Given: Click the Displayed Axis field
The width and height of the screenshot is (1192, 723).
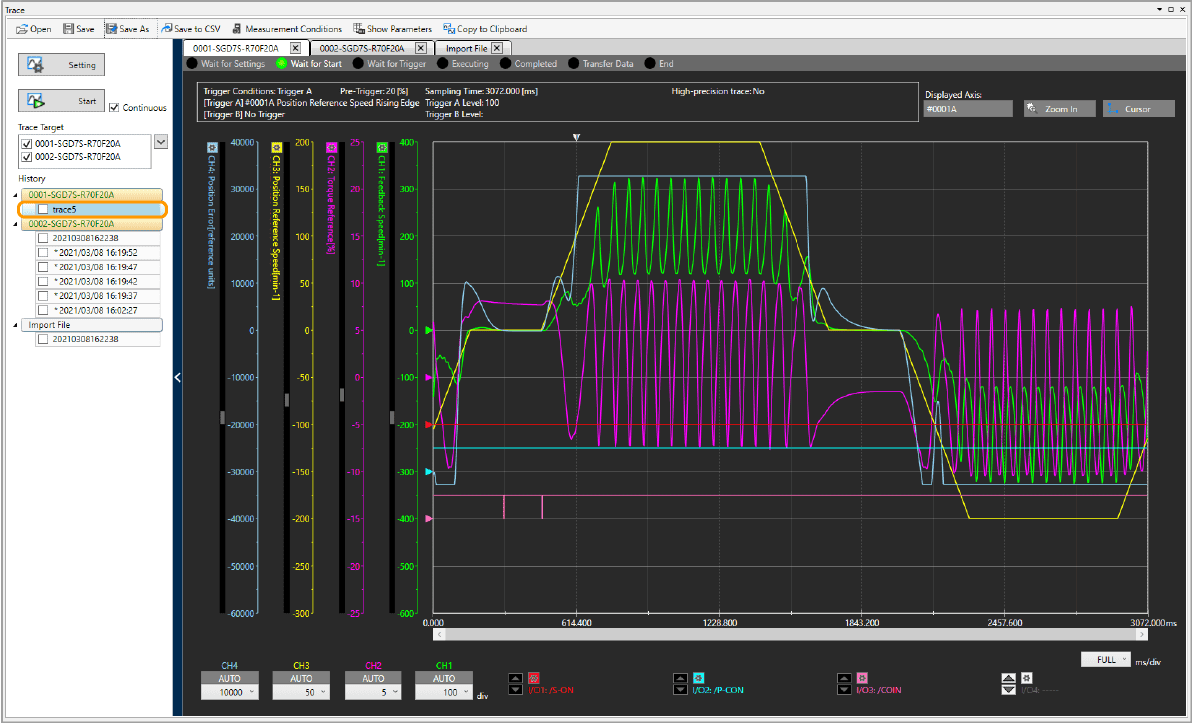Looking at the screenshot, I should (x=968, y=109).
